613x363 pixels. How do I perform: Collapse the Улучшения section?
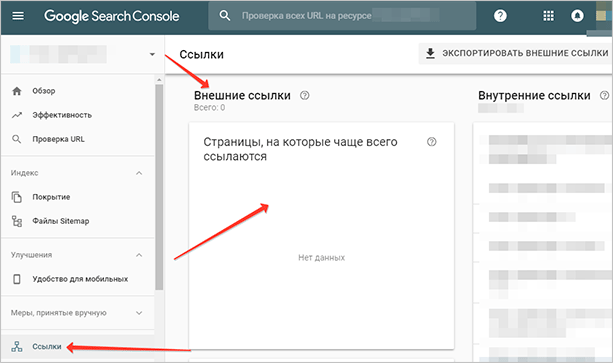pos(139,255)
